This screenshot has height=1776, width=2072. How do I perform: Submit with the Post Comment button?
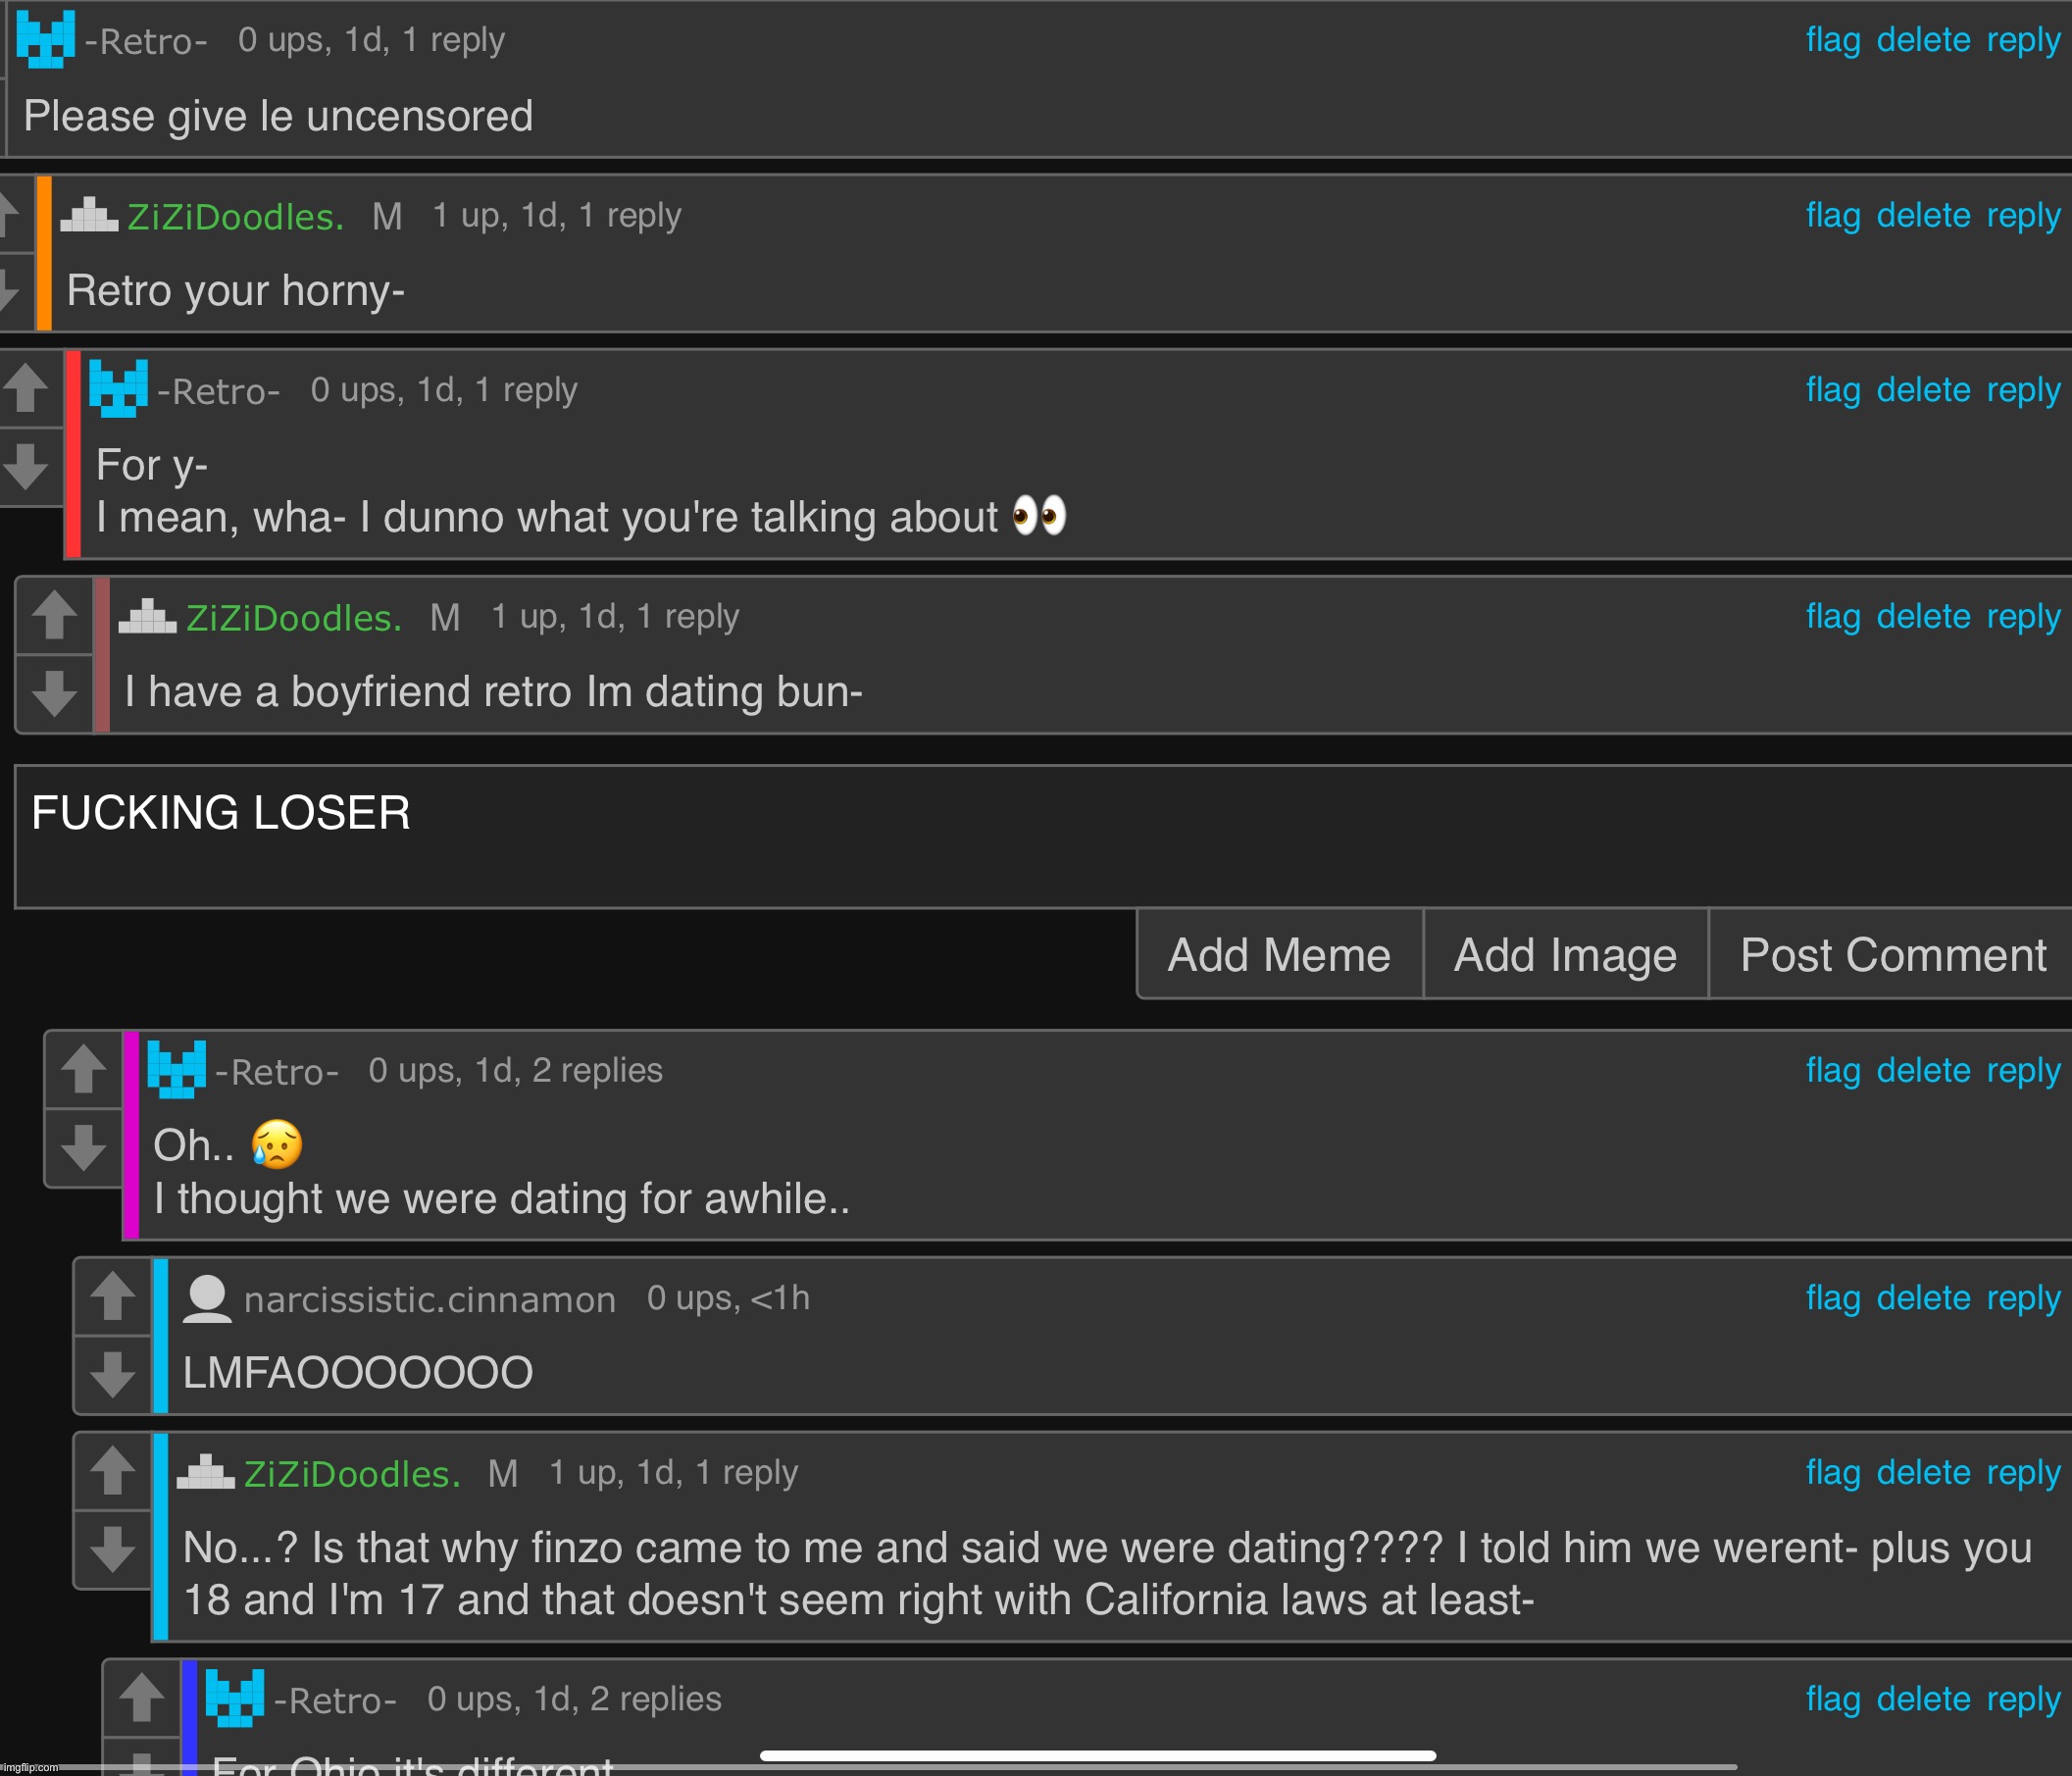point(1892,955)
